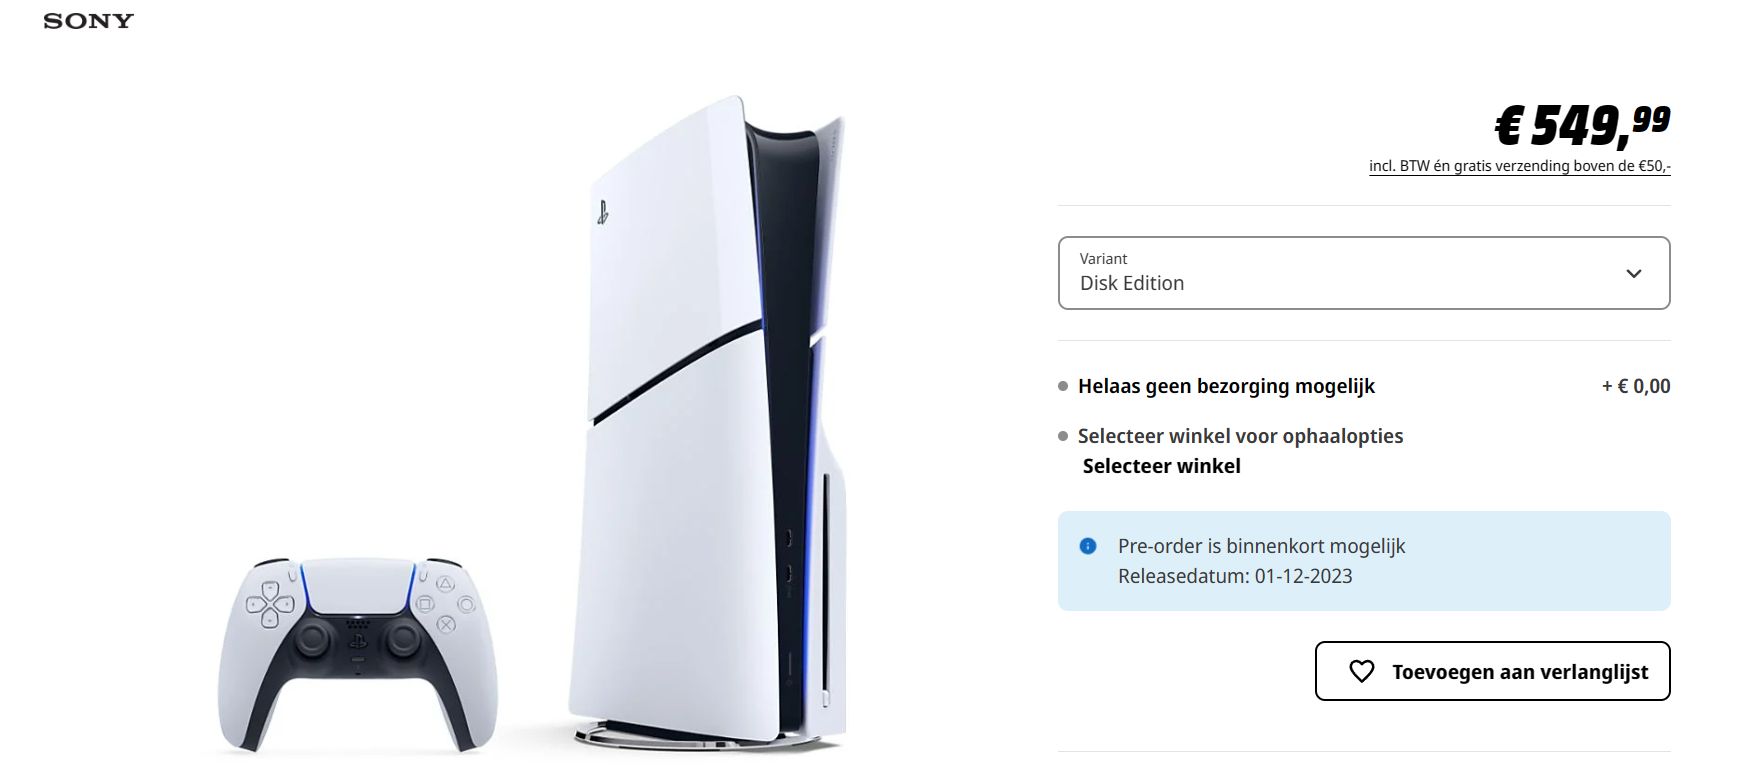
Task: Click the PlayStation logo on the console image
Action: pos(603,213)
